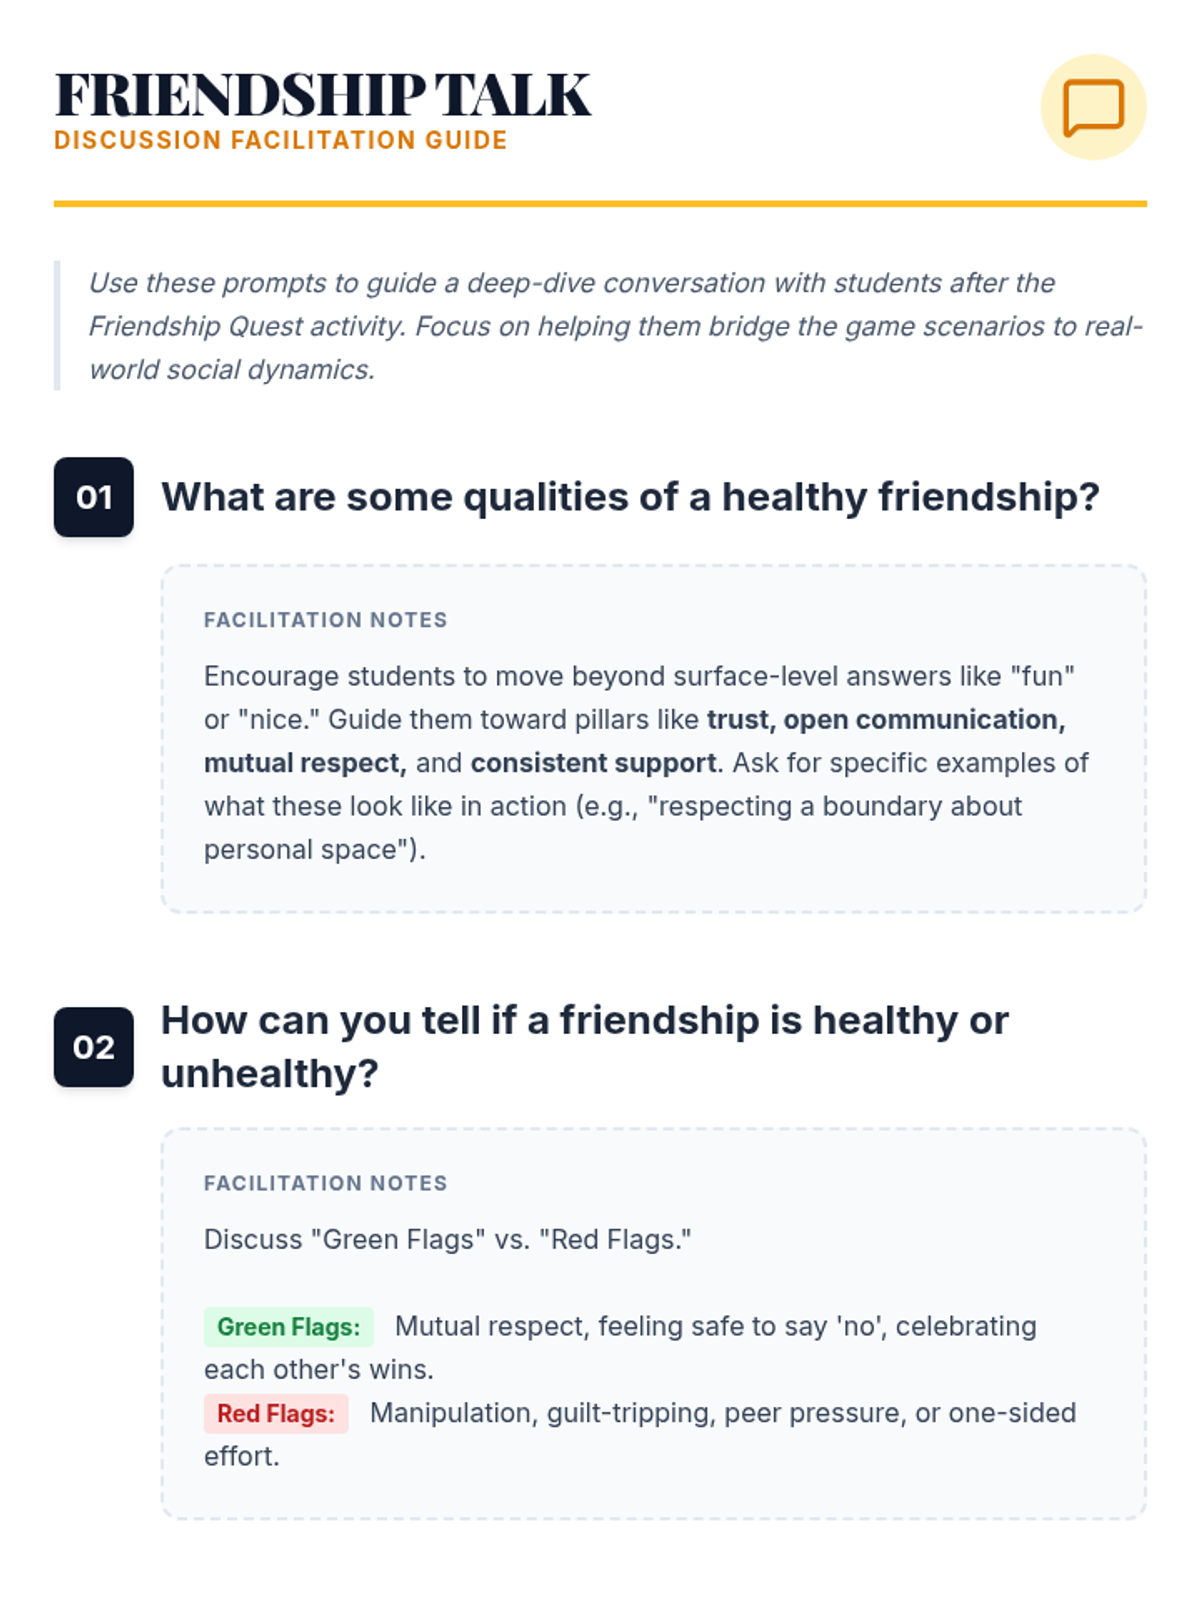This screenshot has width=1200, height=1600.
Task: Click the Red Flags label tag
Action: pyautogui.click(x=276, y=1414)
